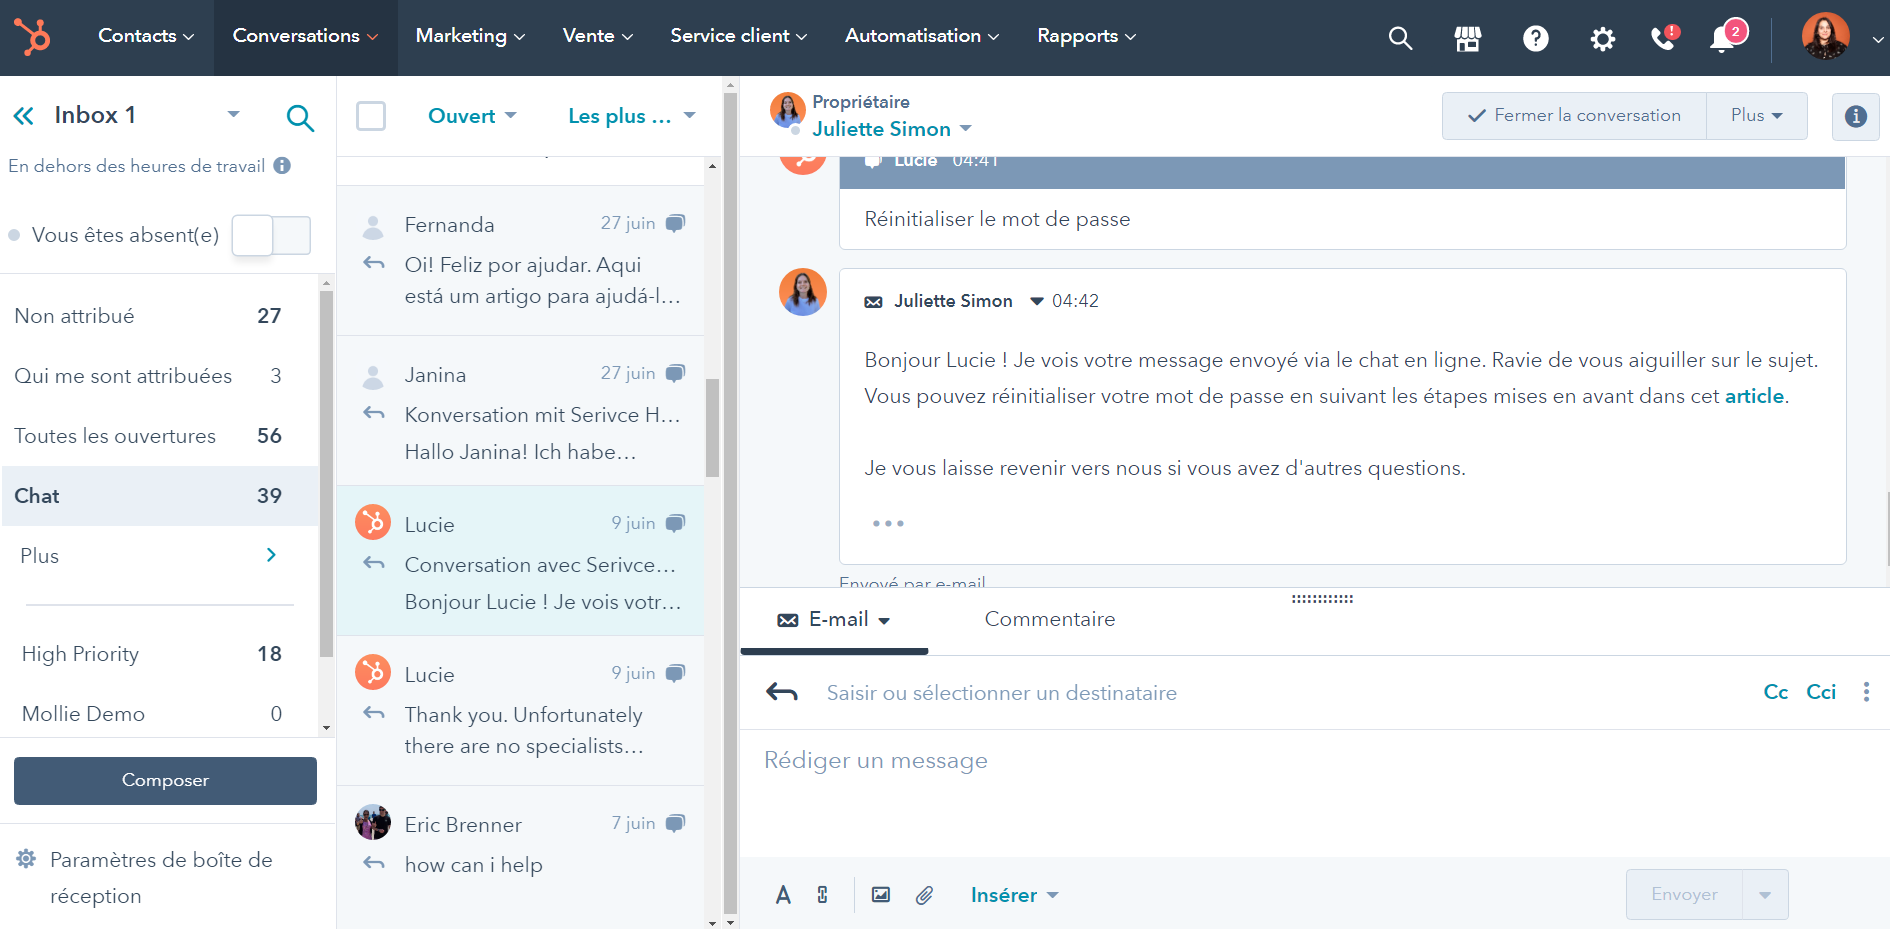This screenshot has width=1890, height=929.
Task: Toggle the 'Vous êtes absent(e)' switch
Action: 271,235
